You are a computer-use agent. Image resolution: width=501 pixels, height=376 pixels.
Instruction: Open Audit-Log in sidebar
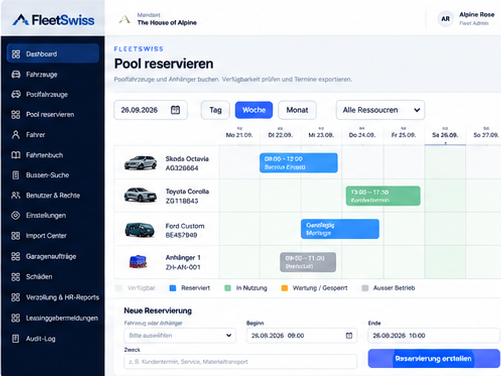(53, 339)
